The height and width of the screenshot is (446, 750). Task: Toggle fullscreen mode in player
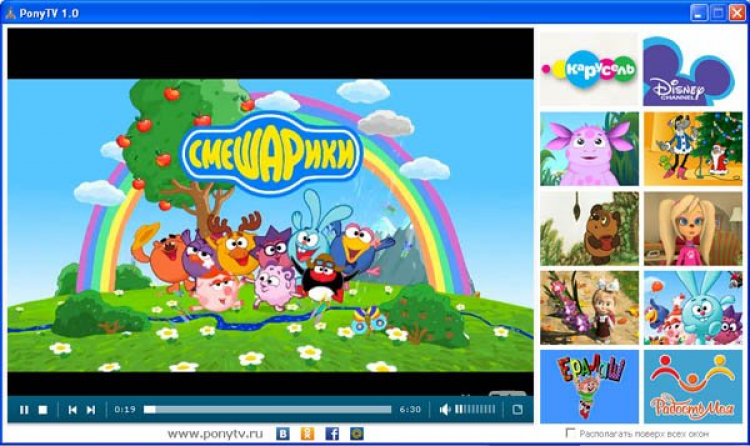click(x=517, y=410)
